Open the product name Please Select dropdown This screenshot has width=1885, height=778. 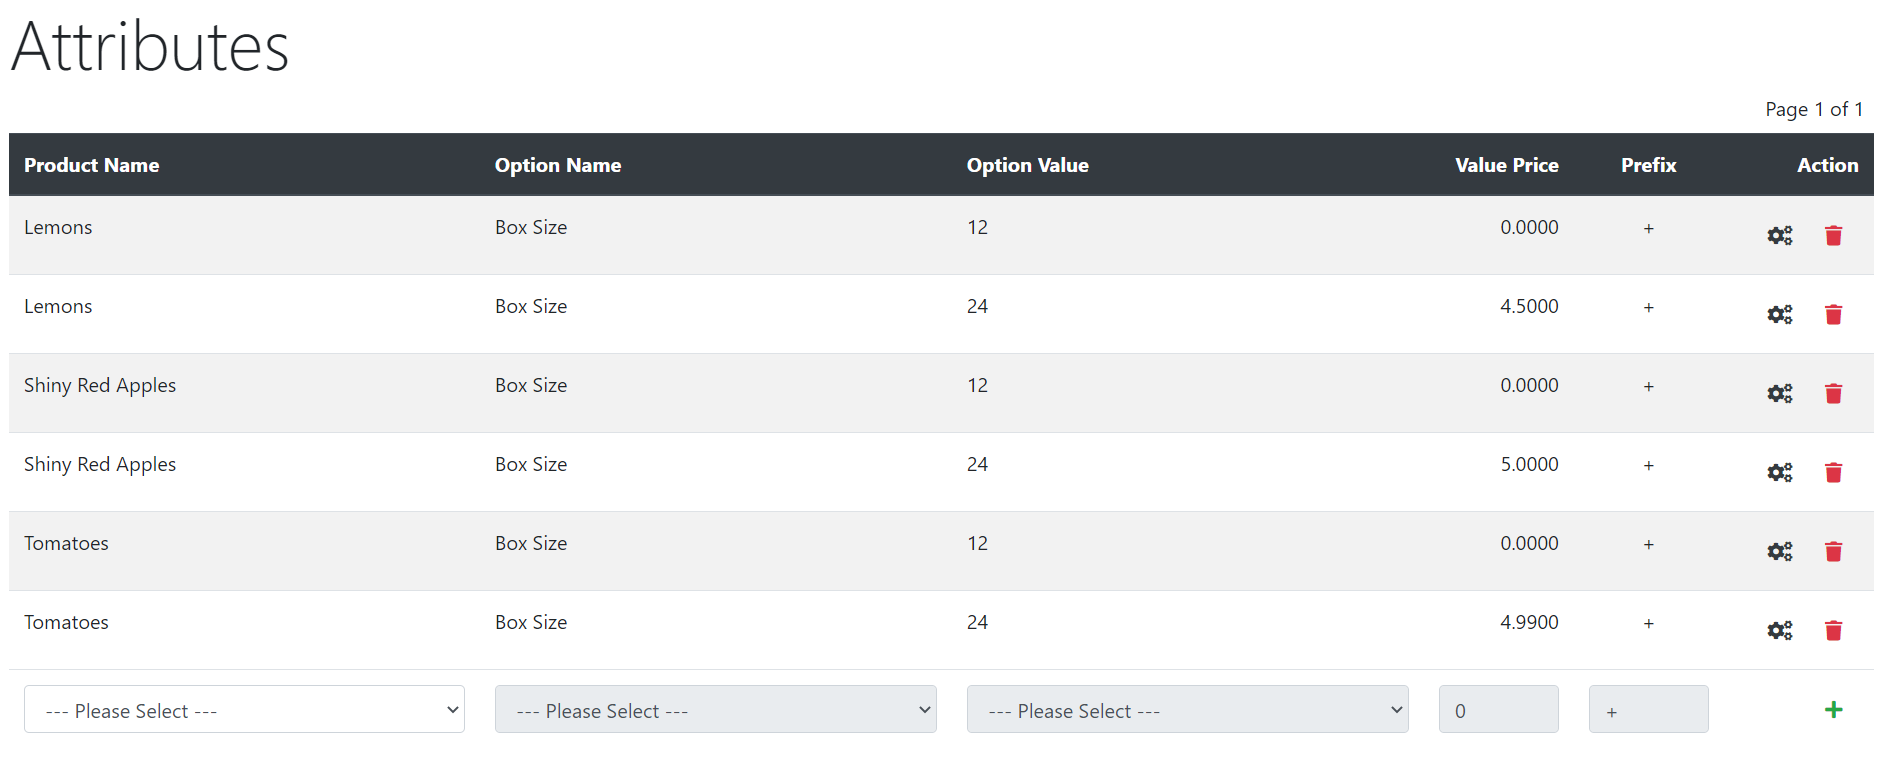click(244, 709)
